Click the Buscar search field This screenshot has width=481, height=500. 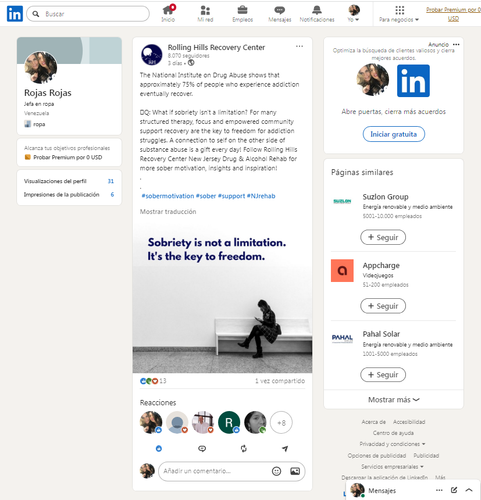click(x=88, y=14)
